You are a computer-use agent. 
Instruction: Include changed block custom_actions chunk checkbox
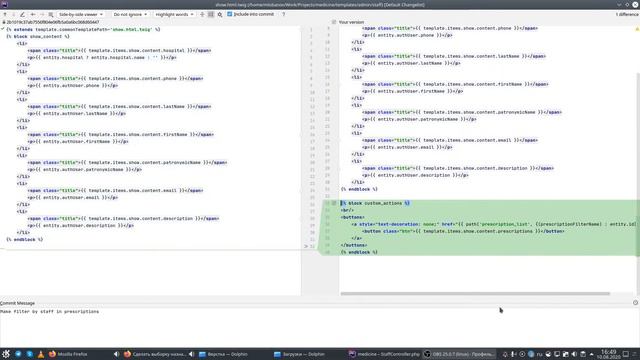click(334, 203)
